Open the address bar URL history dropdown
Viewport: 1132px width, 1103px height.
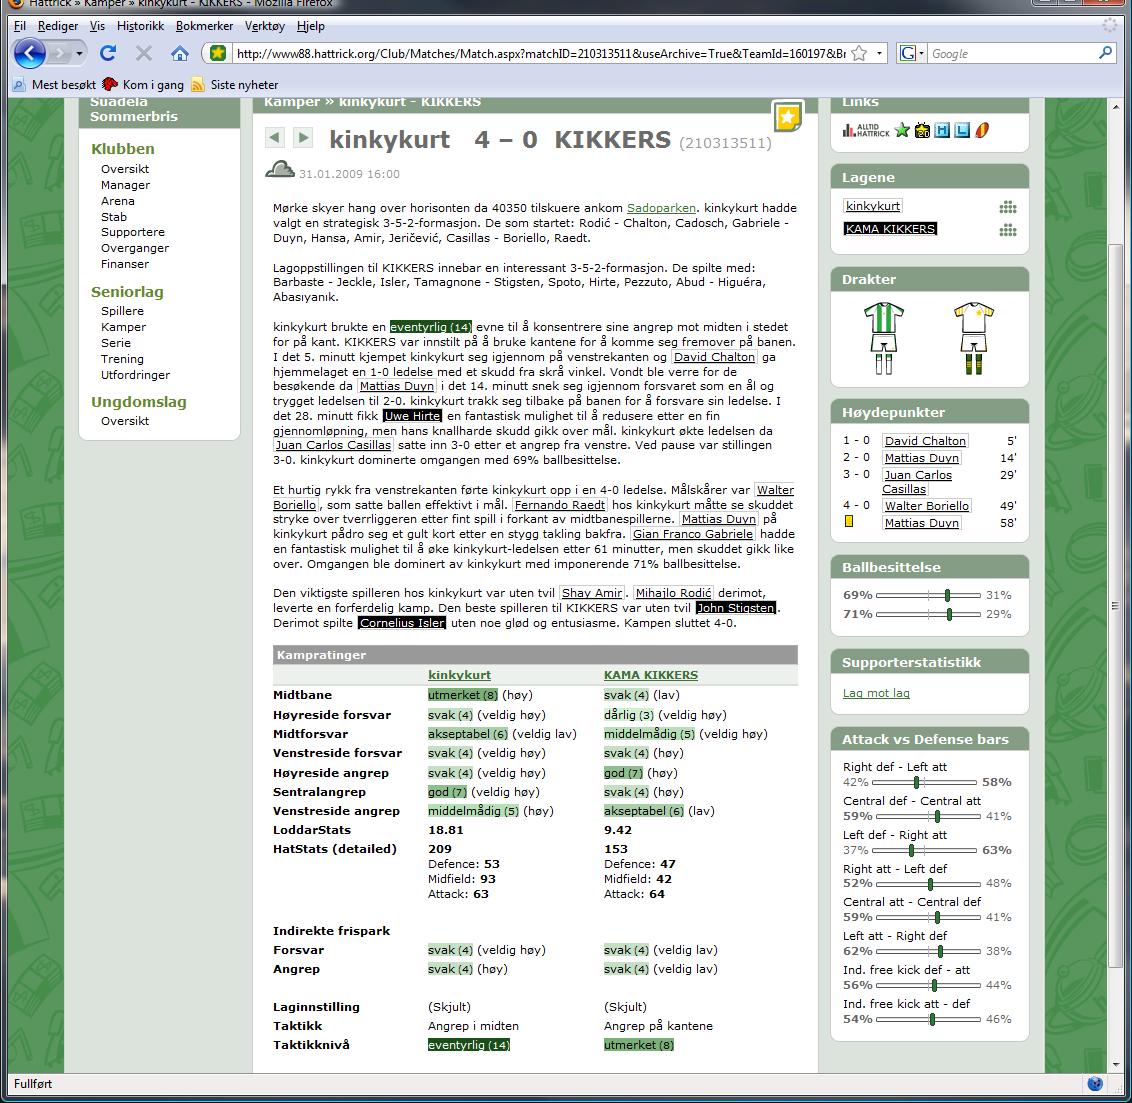tap(879, 53)
